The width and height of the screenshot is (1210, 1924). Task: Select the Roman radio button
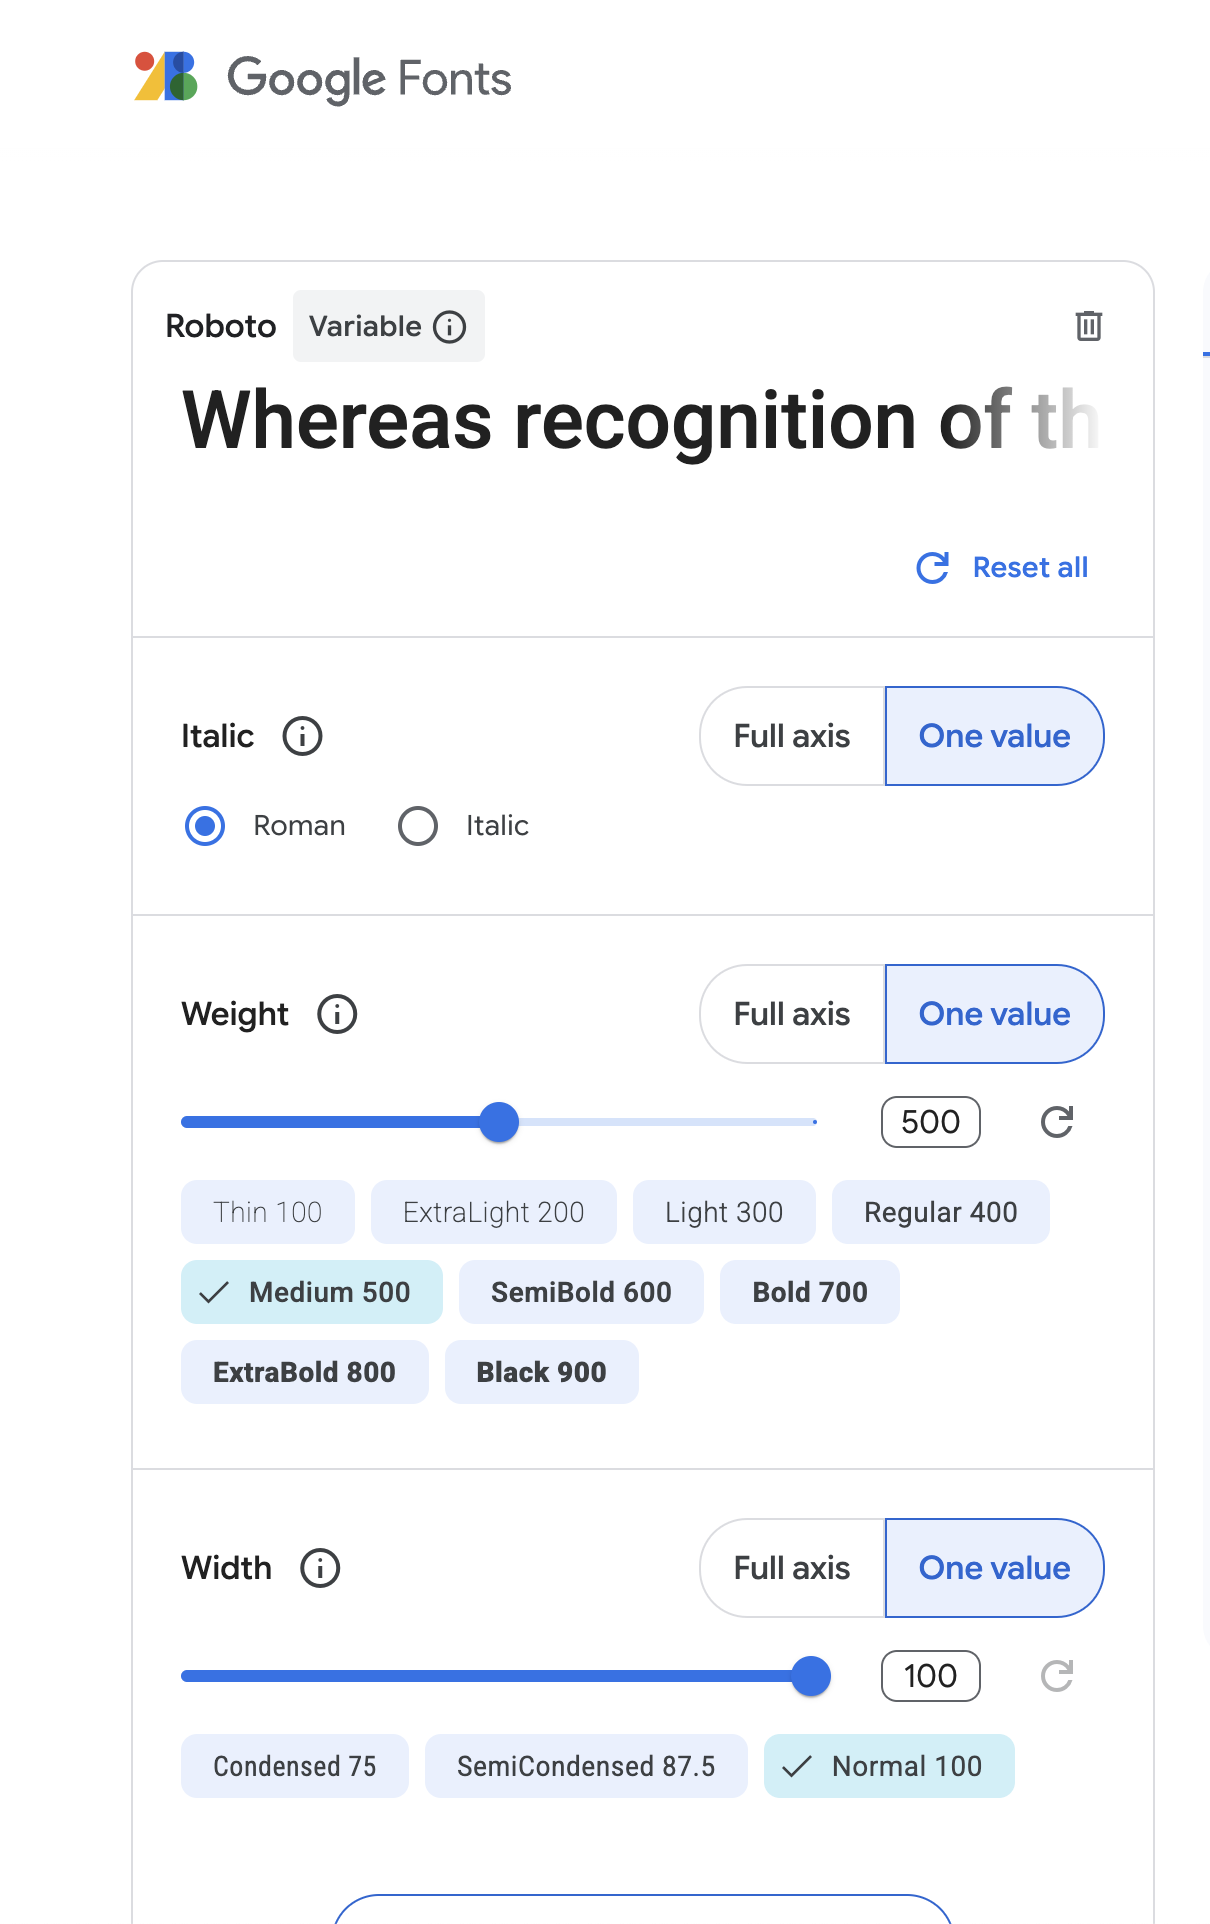[205, 826]
